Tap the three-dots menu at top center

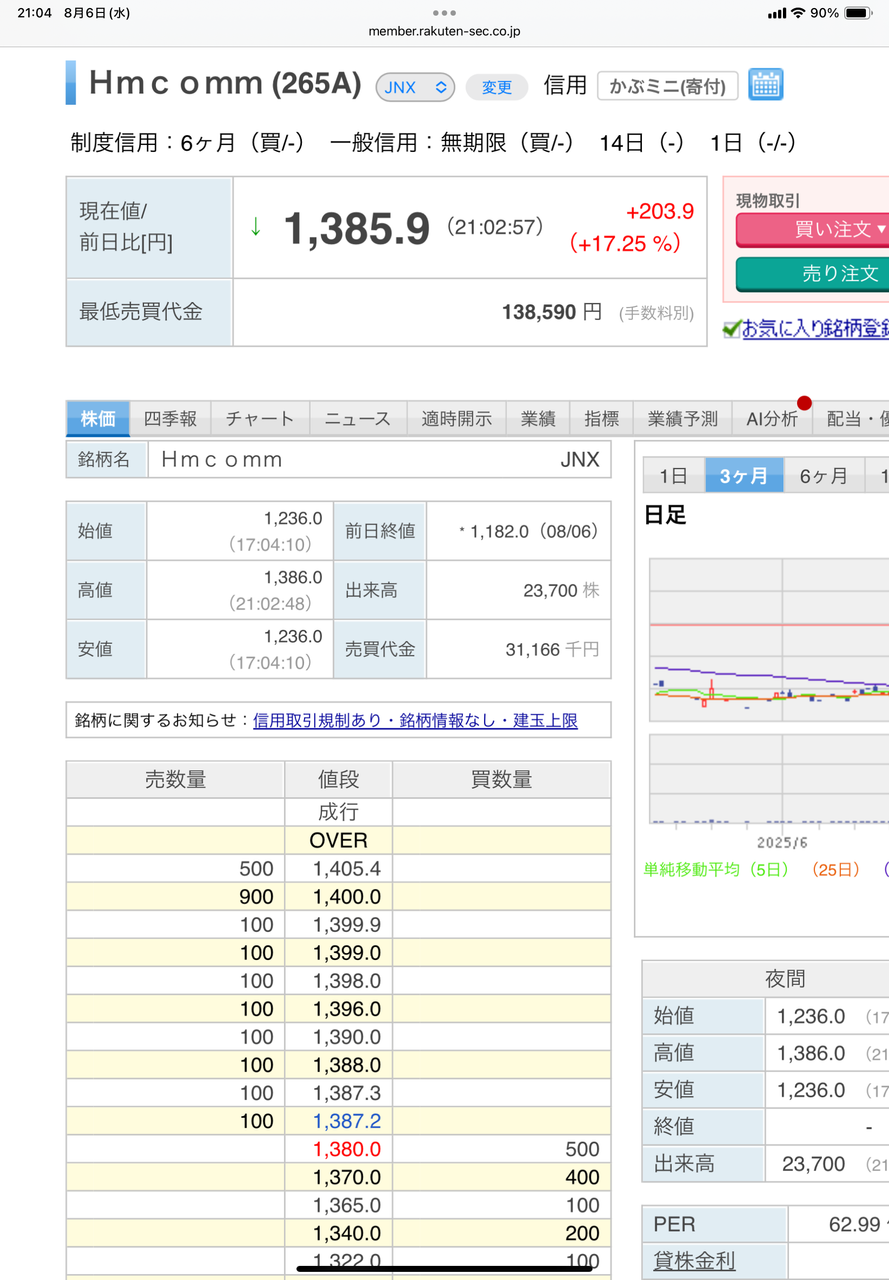pyautogui.click(x=444, y=13)
